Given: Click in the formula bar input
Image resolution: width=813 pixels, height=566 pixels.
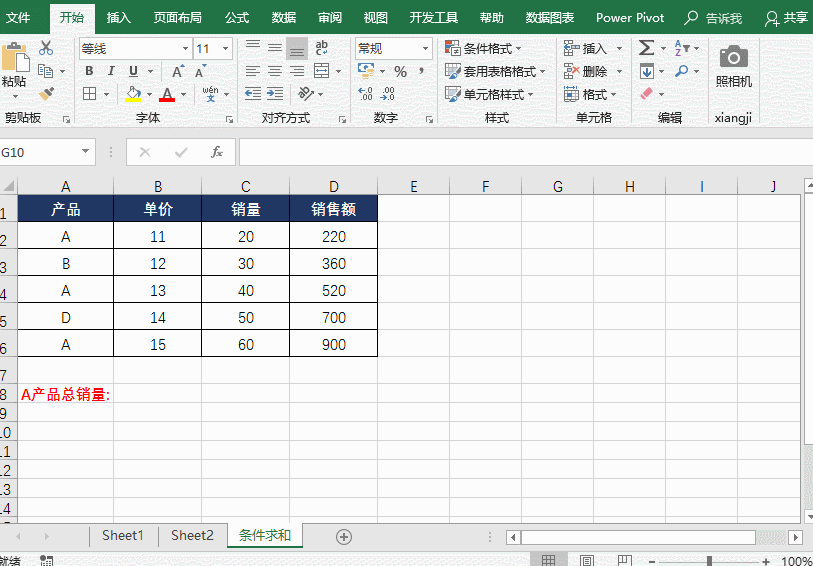Looking at the screenshot, I should tap(525, 152).
